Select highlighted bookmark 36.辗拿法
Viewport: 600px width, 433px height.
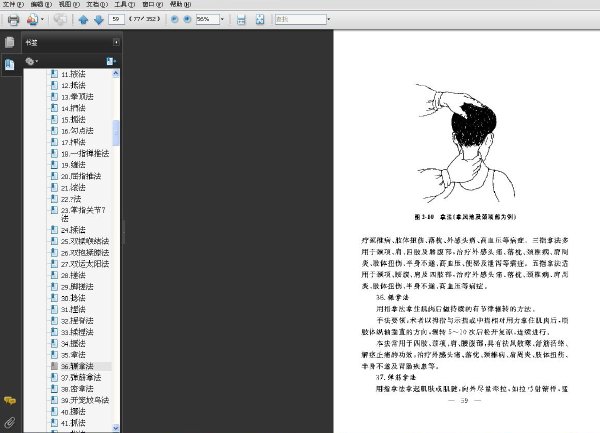tap(77, 366)
